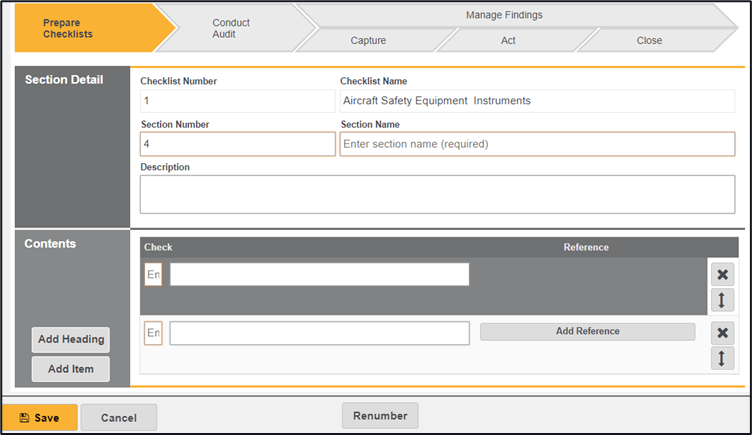Open the Capture findings step

pyautogui.click(x=368, y=41)
